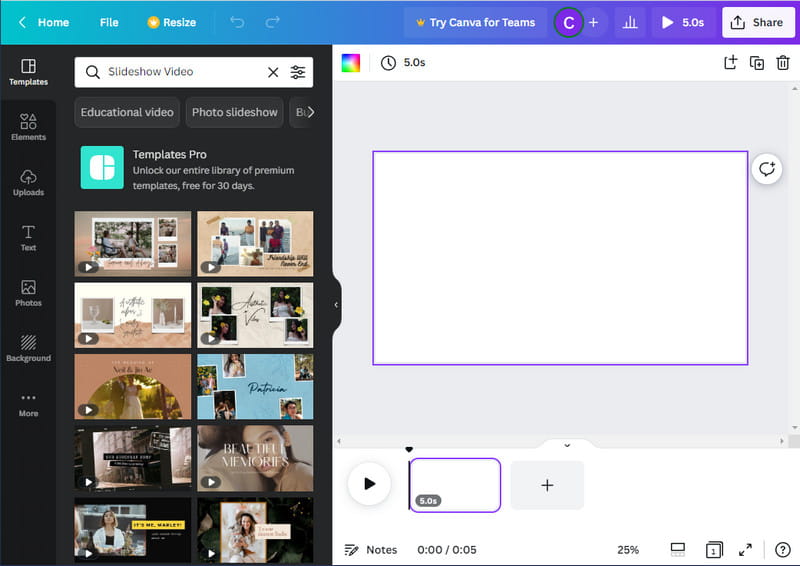The height and width of the screenshot is (566, 800).
Task: Select the It's Me Marley template
Action: tap(133, 530)
